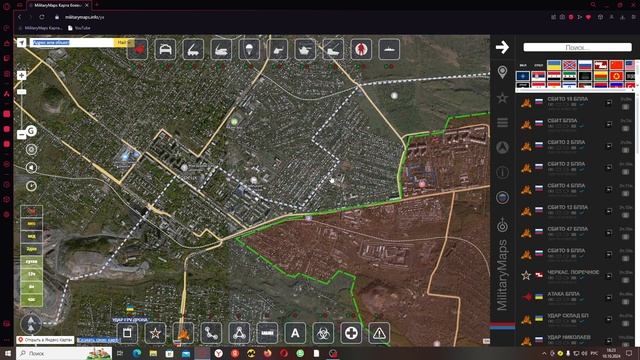This screenshot has width=640, height=360.
Task: Select the red heart unit icon
Action: pyautogui.click(x=138, y=49)
